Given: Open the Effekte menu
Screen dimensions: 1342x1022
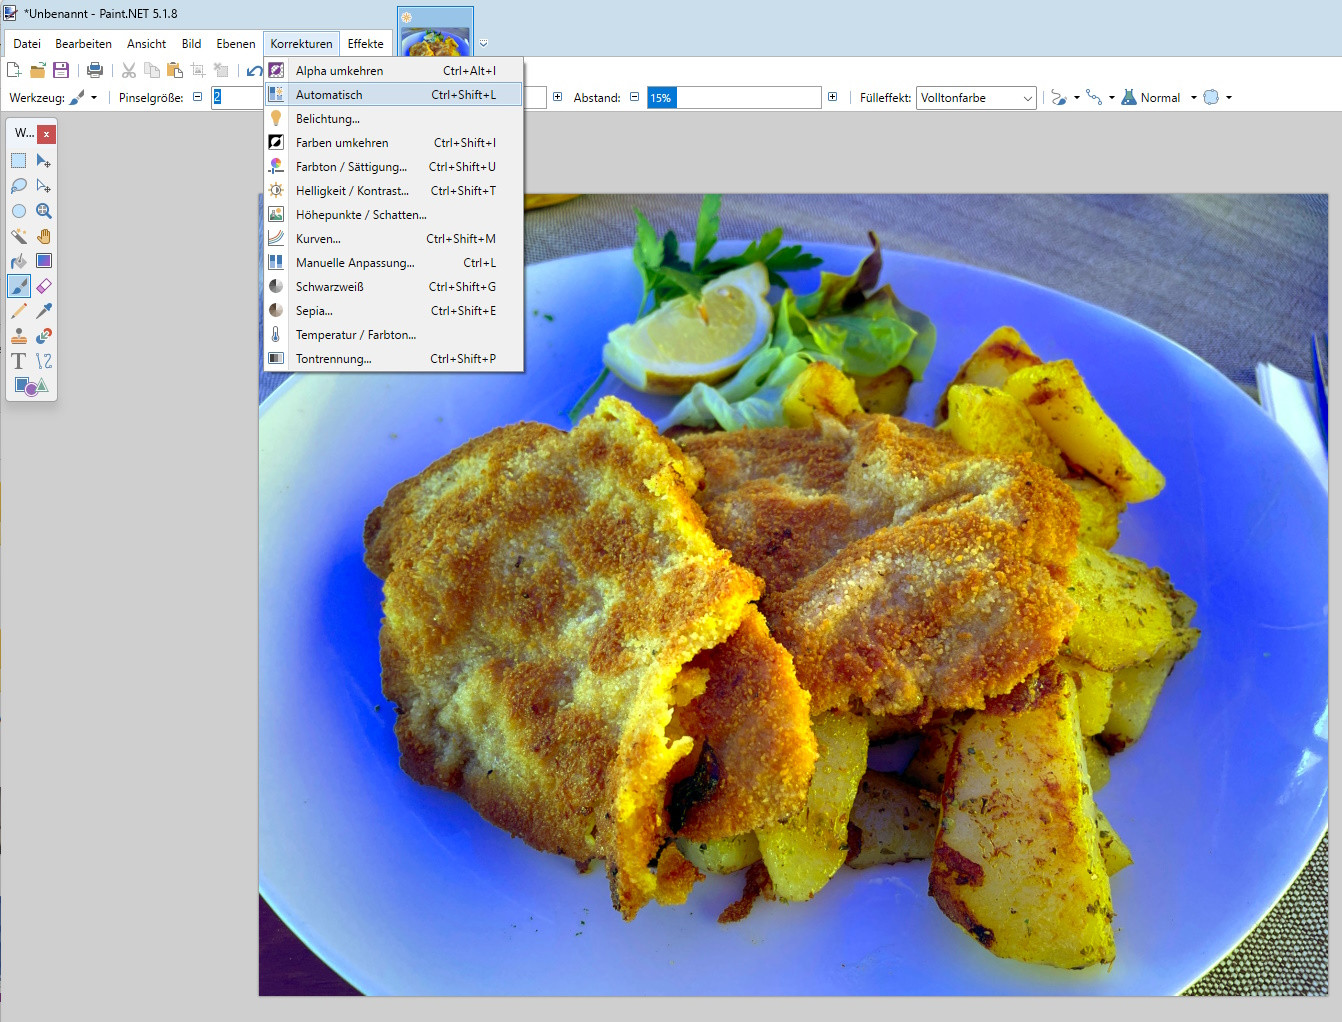Looking at the screenshot, I should 365,44.
